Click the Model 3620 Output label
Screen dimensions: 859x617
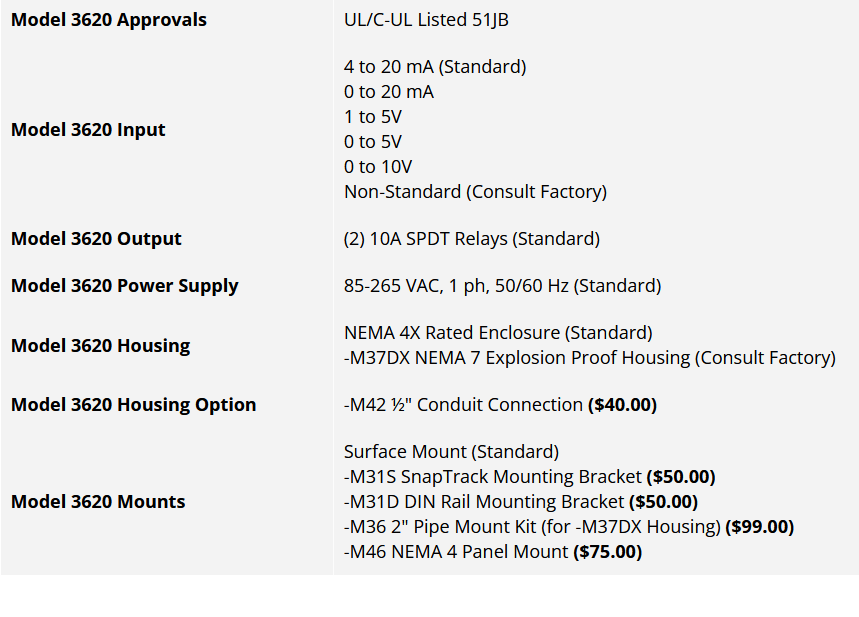pyautogui.click(x=96, y=239)
